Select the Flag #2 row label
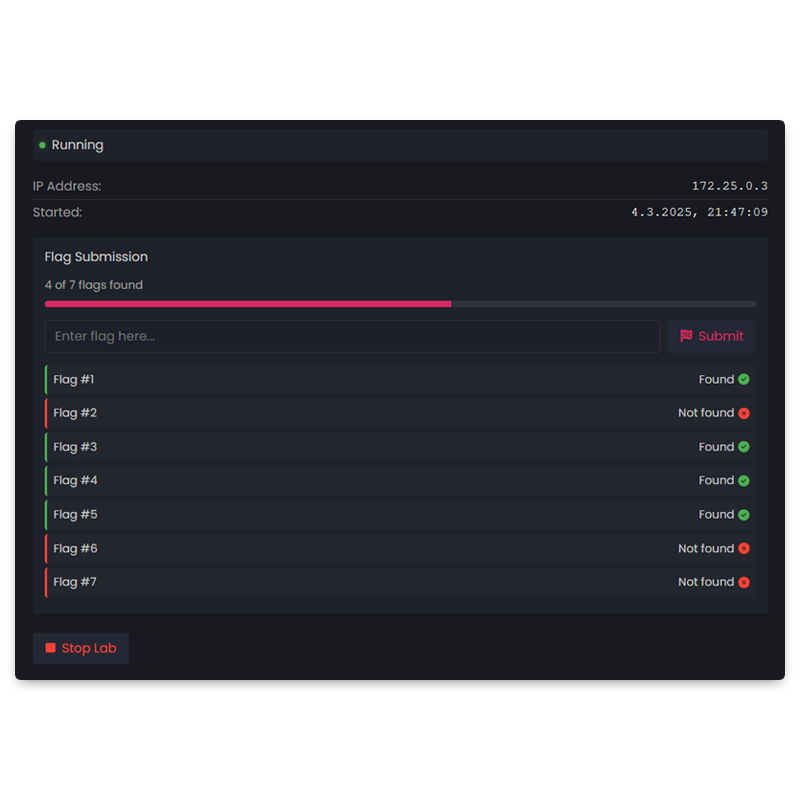Viewport: 800px width, 800px height. [75, 413]
